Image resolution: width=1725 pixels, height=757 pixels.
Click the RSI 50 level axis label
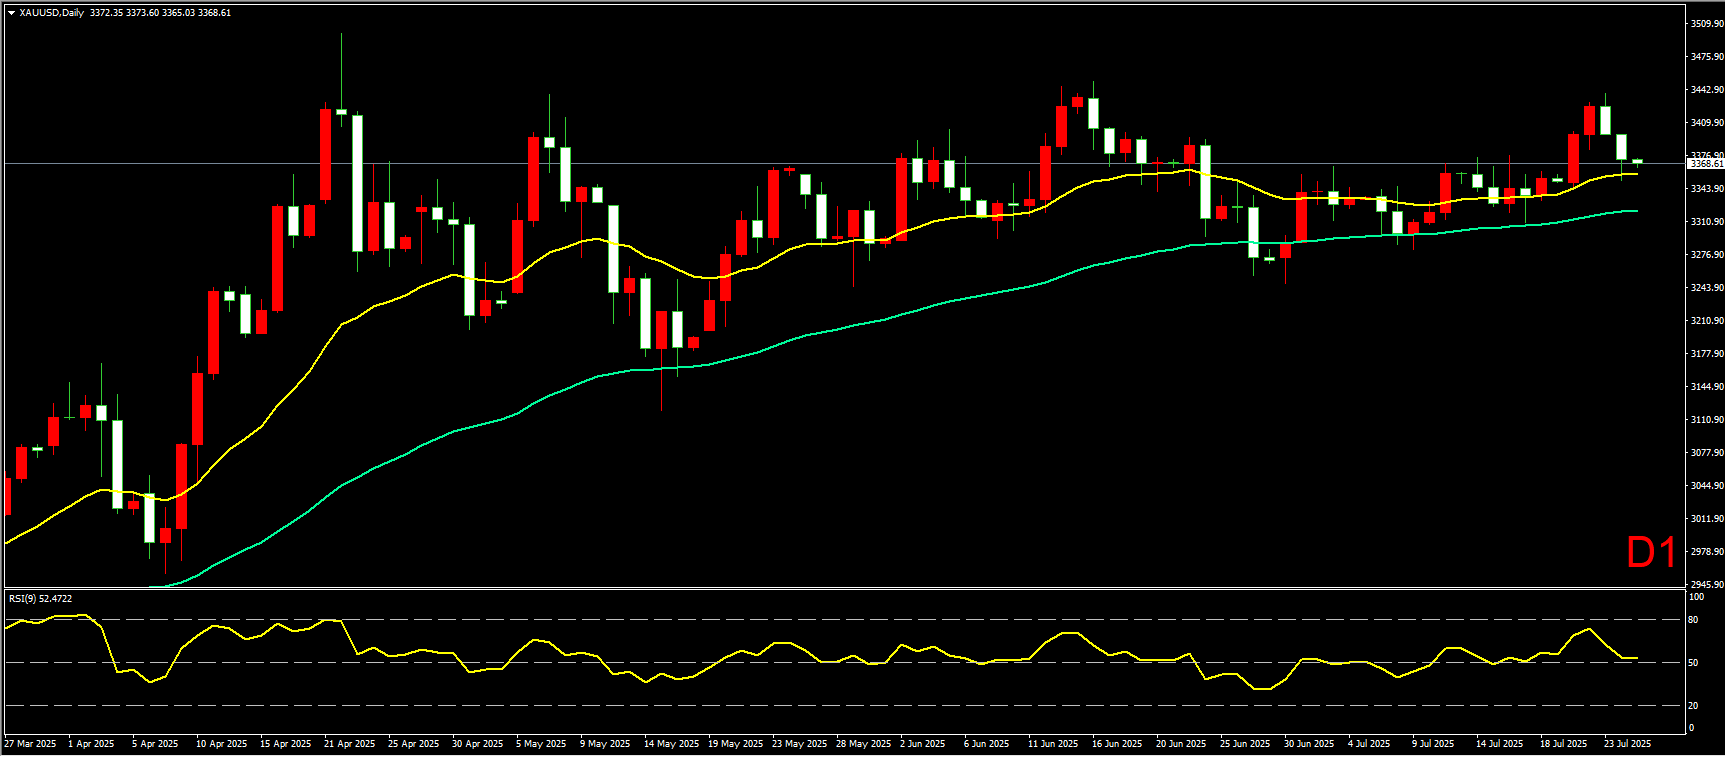click(x=1693, y=663)
